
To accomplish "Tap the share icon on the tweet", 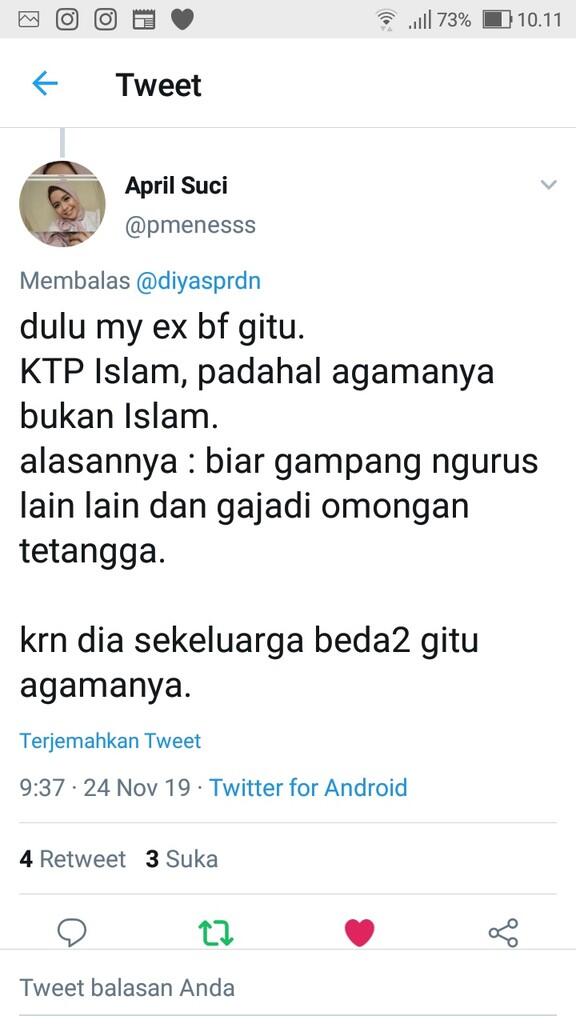I will 503,932.
